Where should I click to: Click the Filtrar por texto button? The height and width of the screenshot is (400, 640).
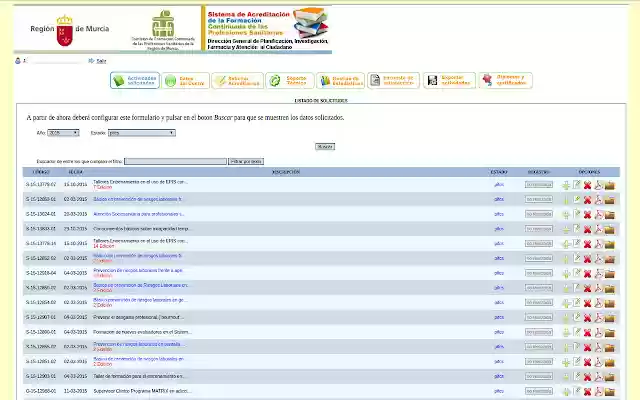246,161
